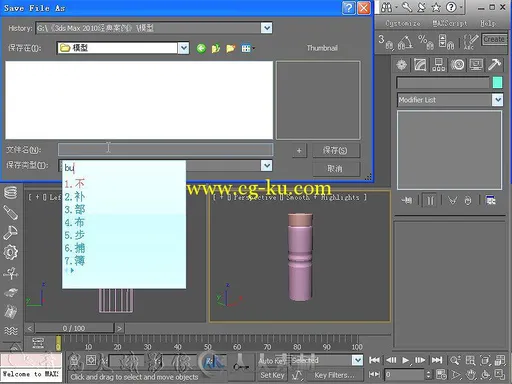Switch to the Create command panel tab
The width and height of the screenshot is (512, 384).
pos(402,64)
